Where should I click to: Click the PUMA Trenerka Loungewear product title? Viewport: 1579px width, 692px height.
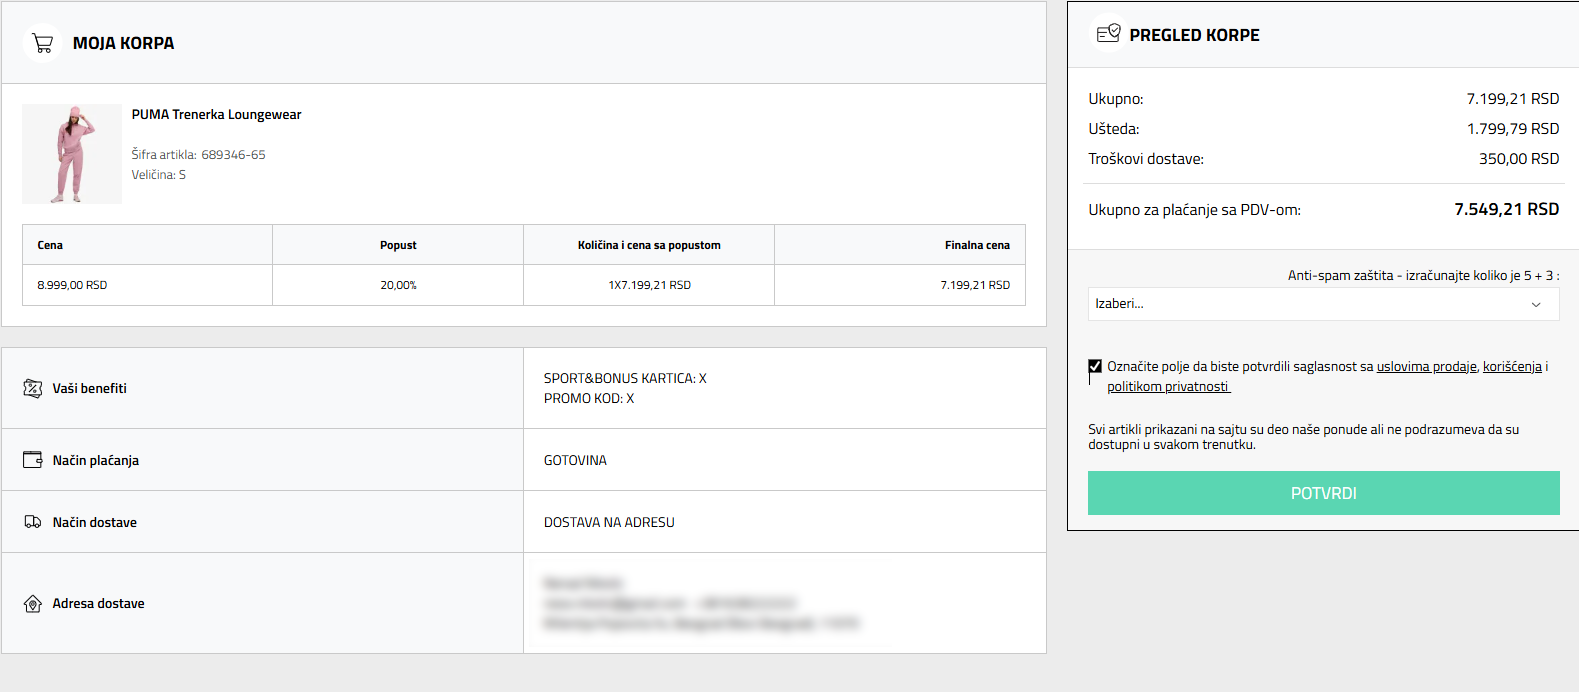(x=216, y=115)
